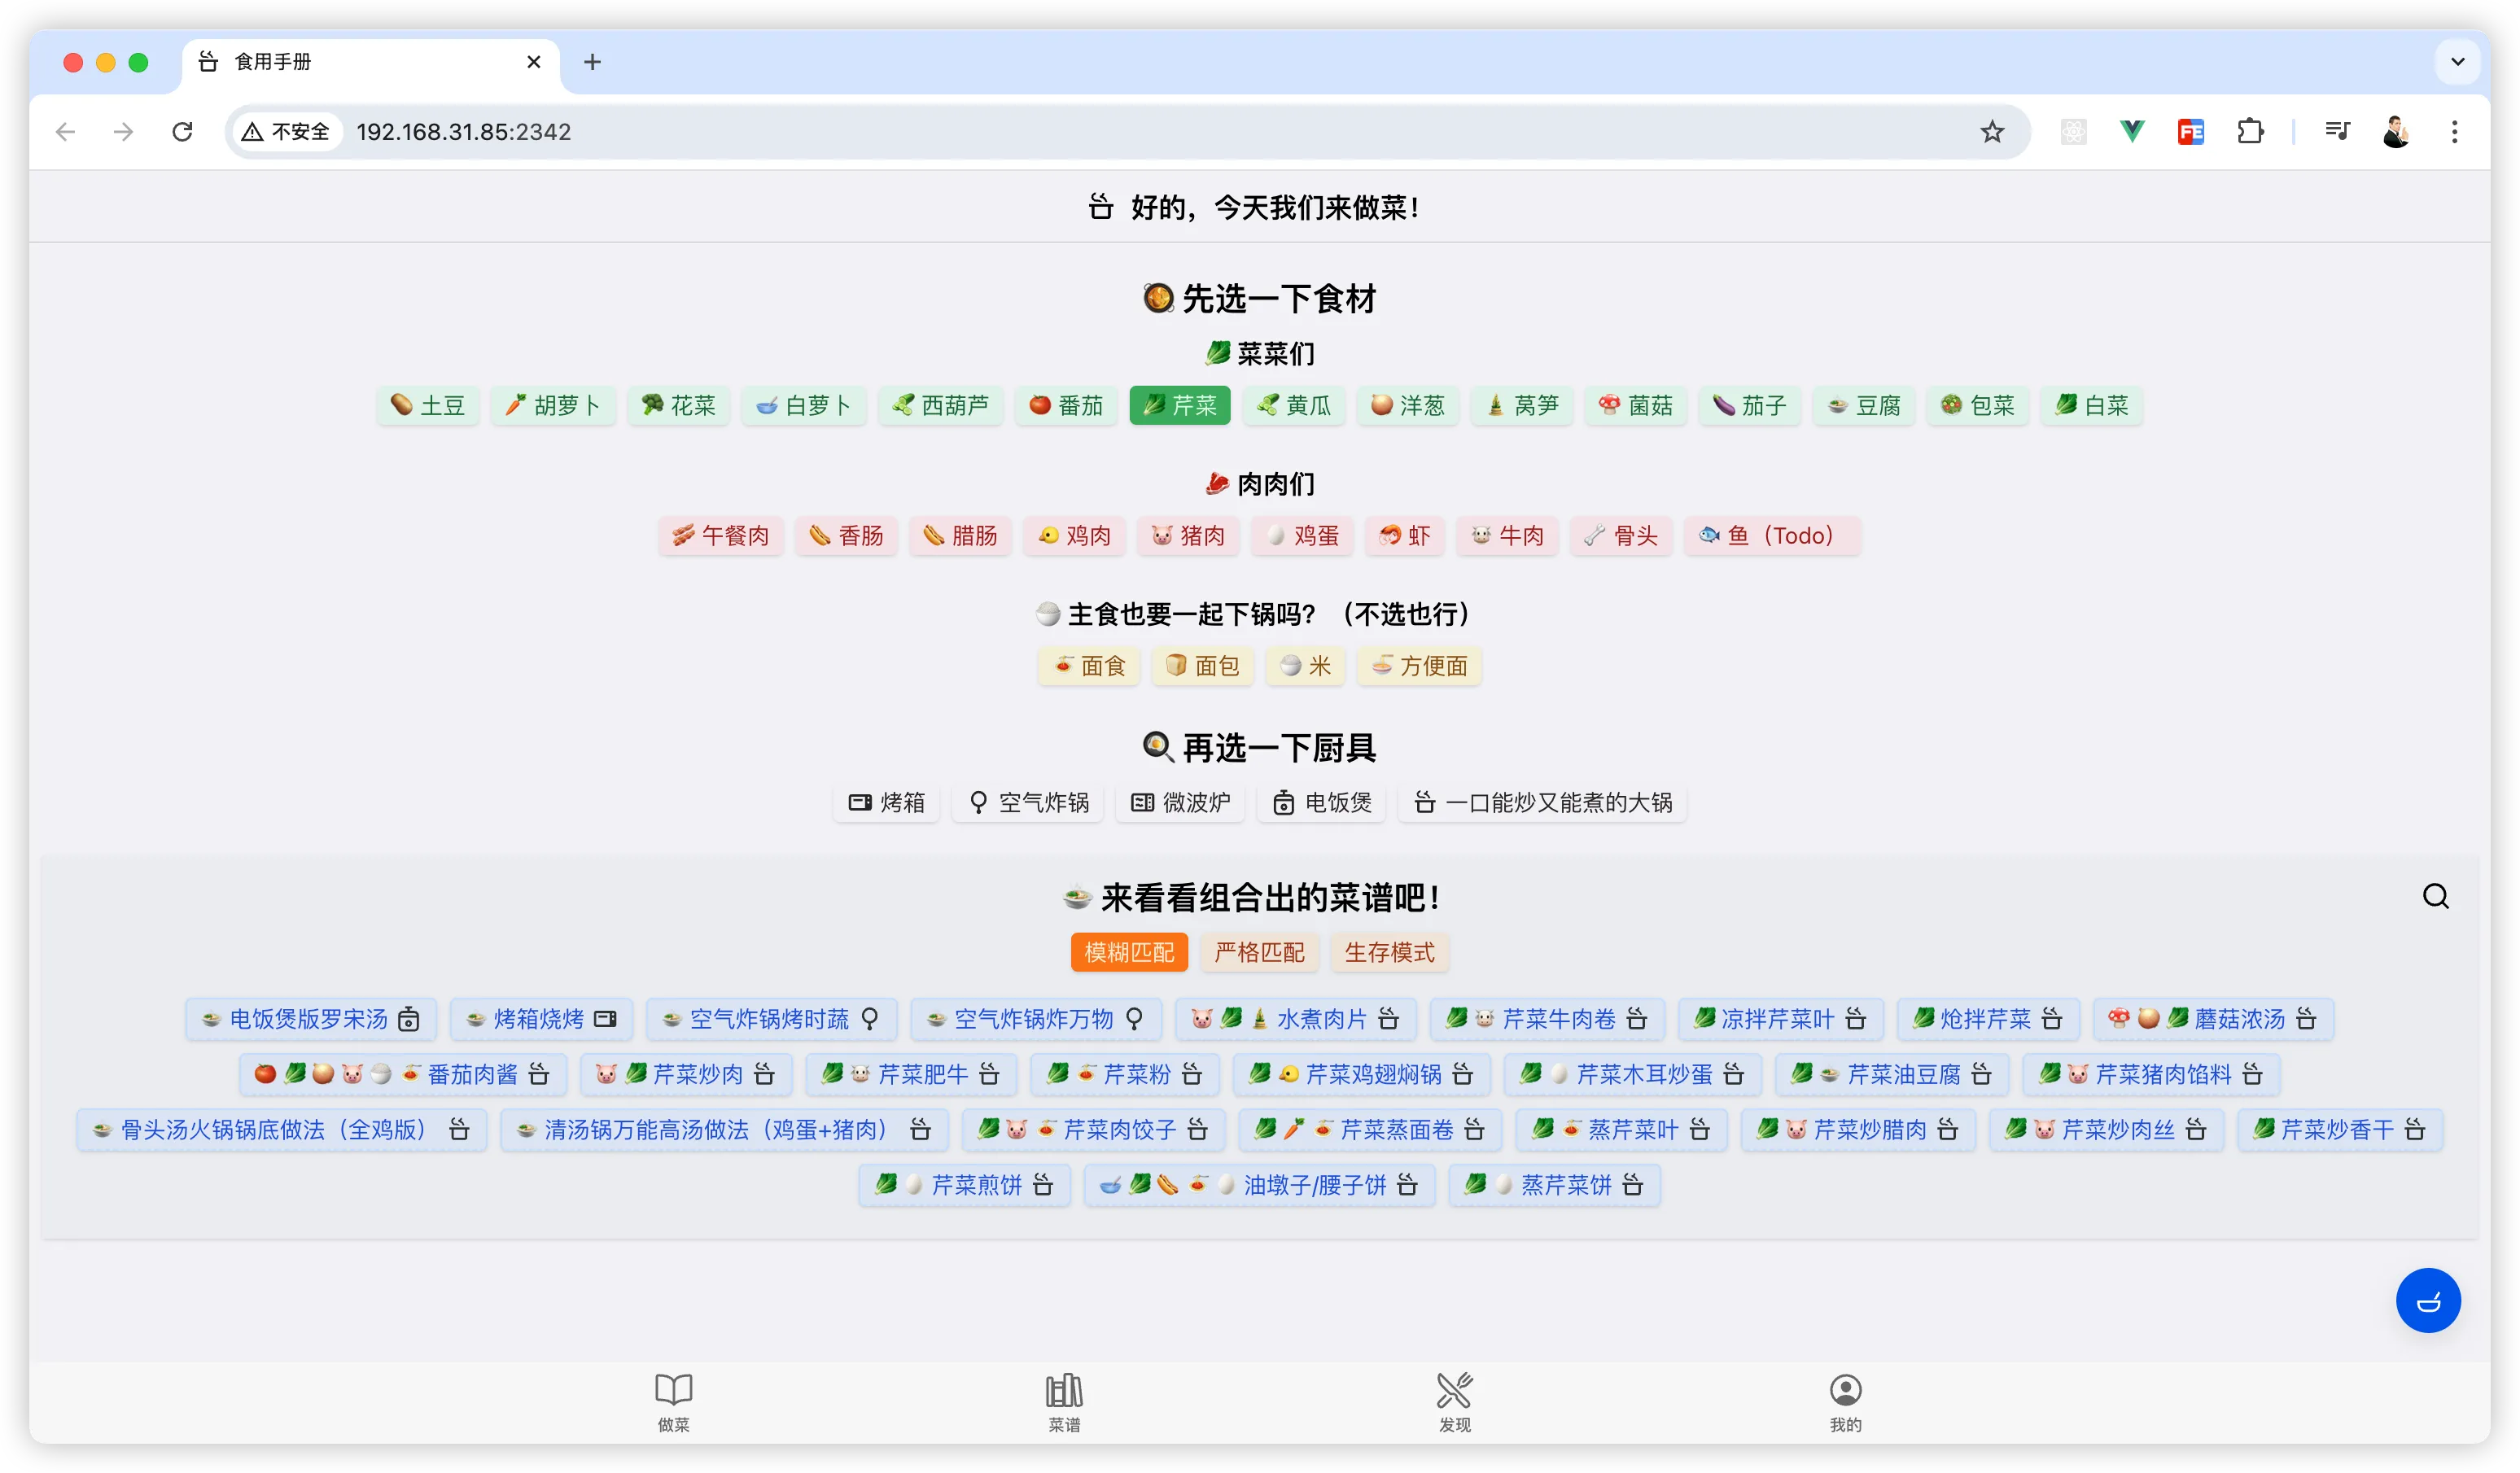Open the 蒸芹菜饼 recipe
The height and width of the screenshot is (1473, 2520).
pyautogui.click(x=1555, y=1185)
